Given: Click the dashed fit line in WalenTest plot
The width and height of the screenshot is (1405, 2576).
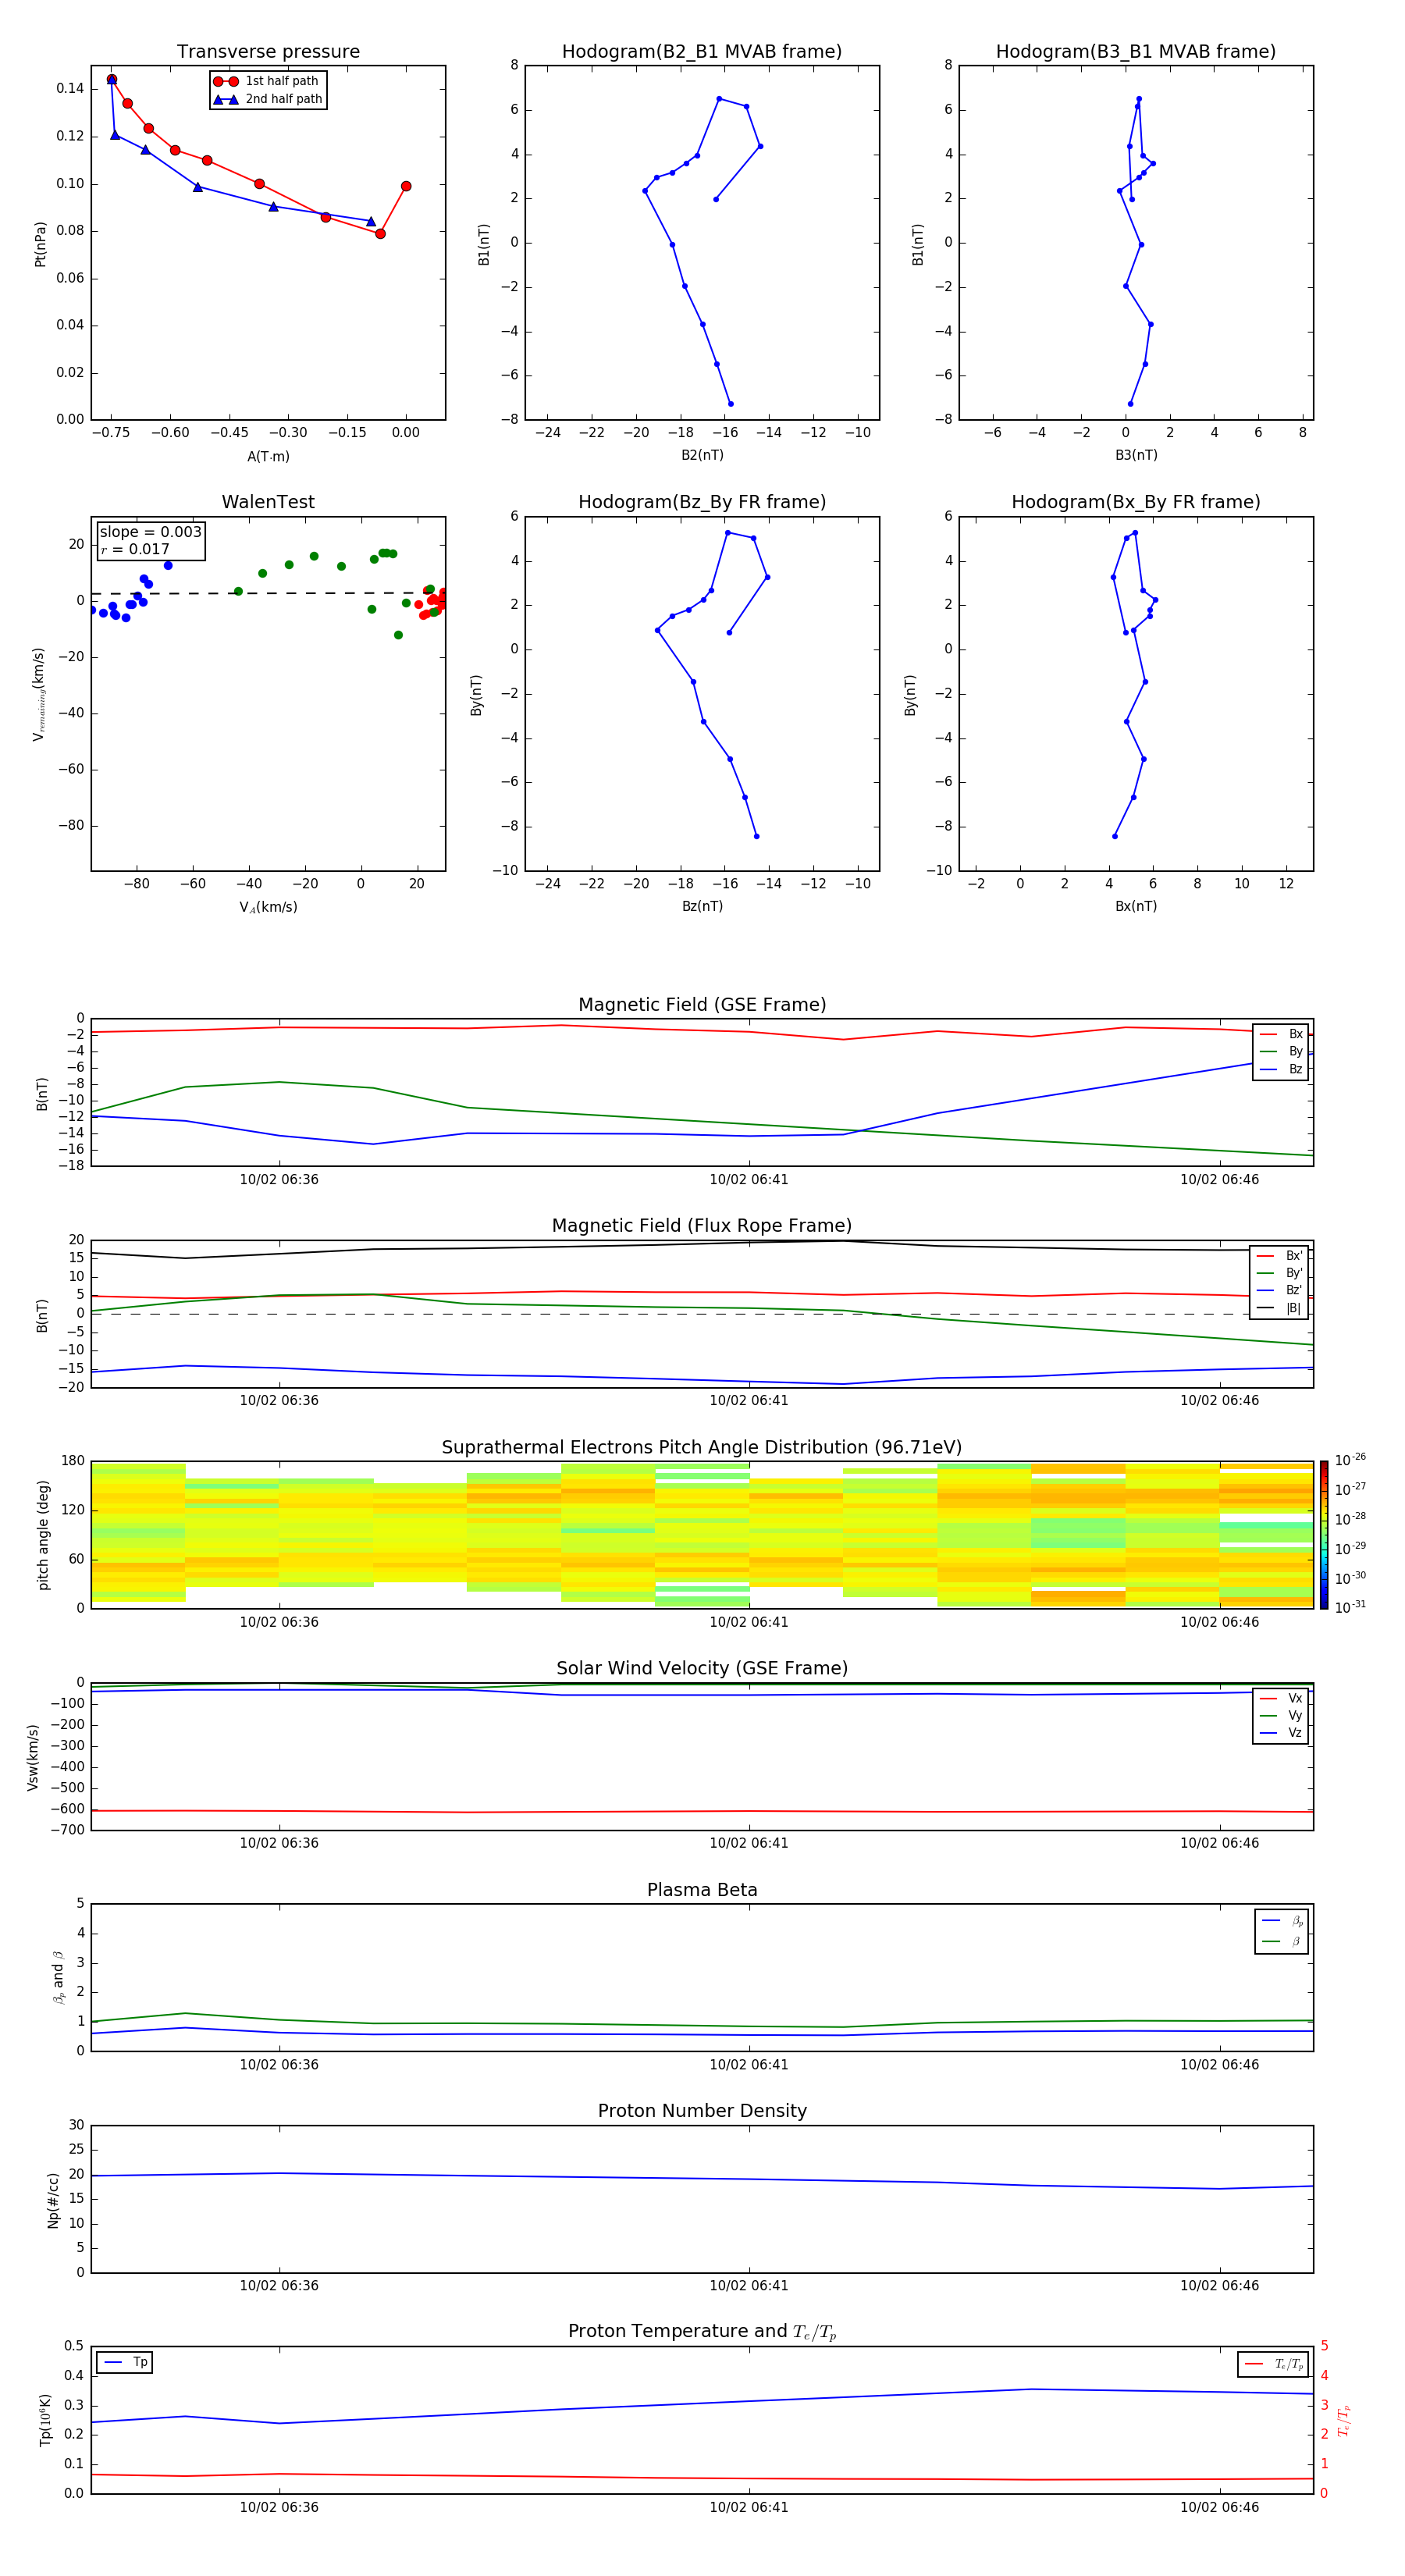Looking at the screenshot, I should click(x=268, y=593).
